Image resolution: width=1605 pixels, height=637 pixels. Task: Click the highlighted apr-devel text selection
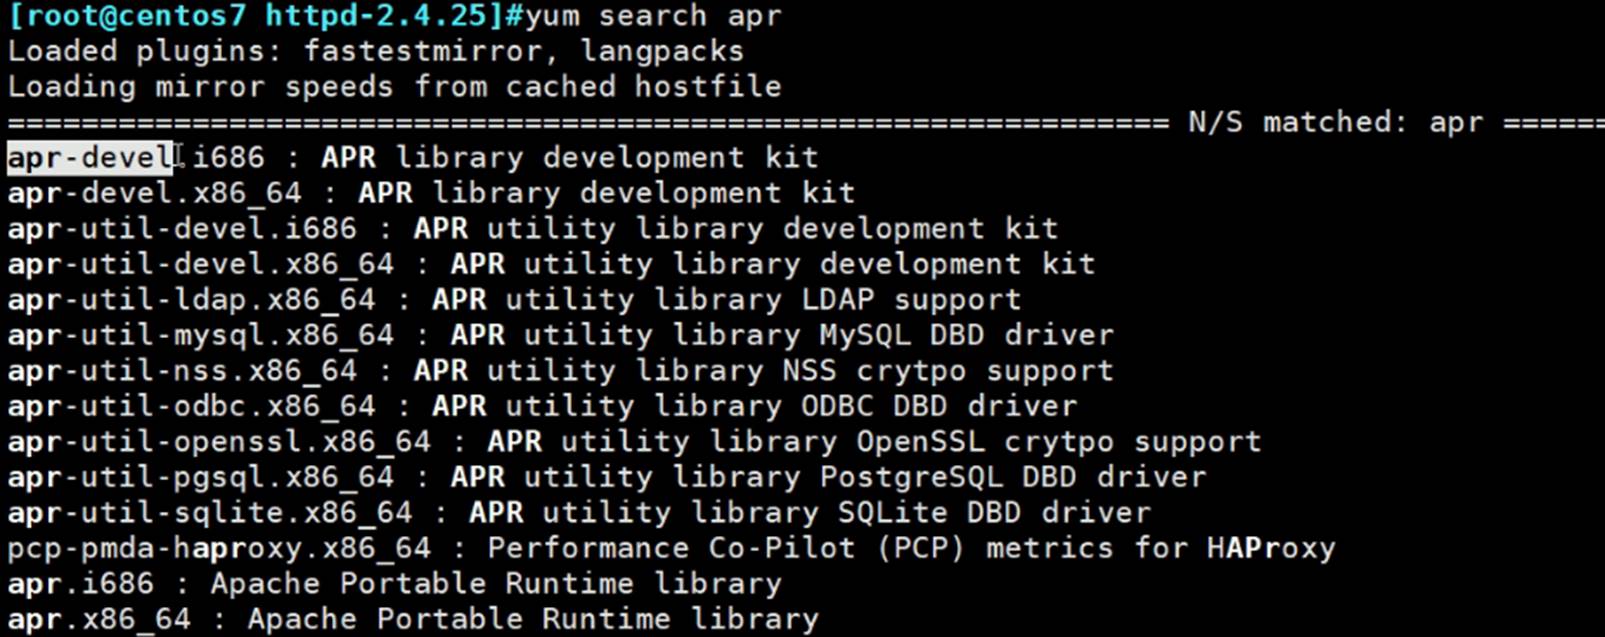pyautogui.click(x=90, y=158)
